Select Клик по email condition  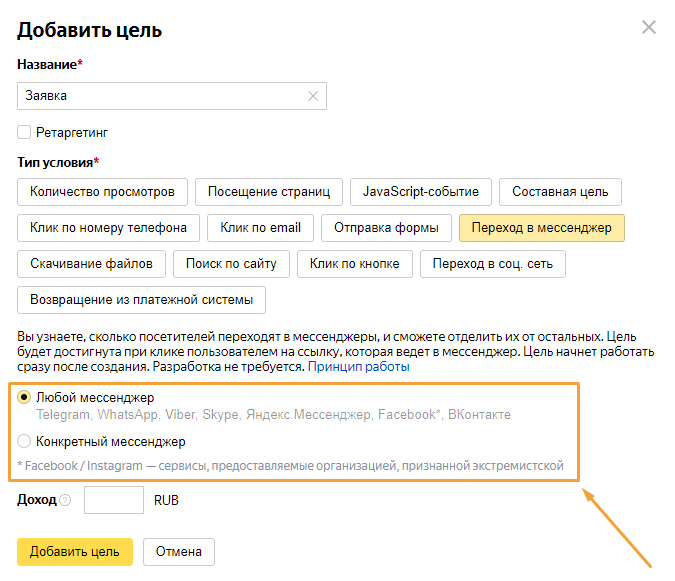pyautogui.click(x=260, y=228)
